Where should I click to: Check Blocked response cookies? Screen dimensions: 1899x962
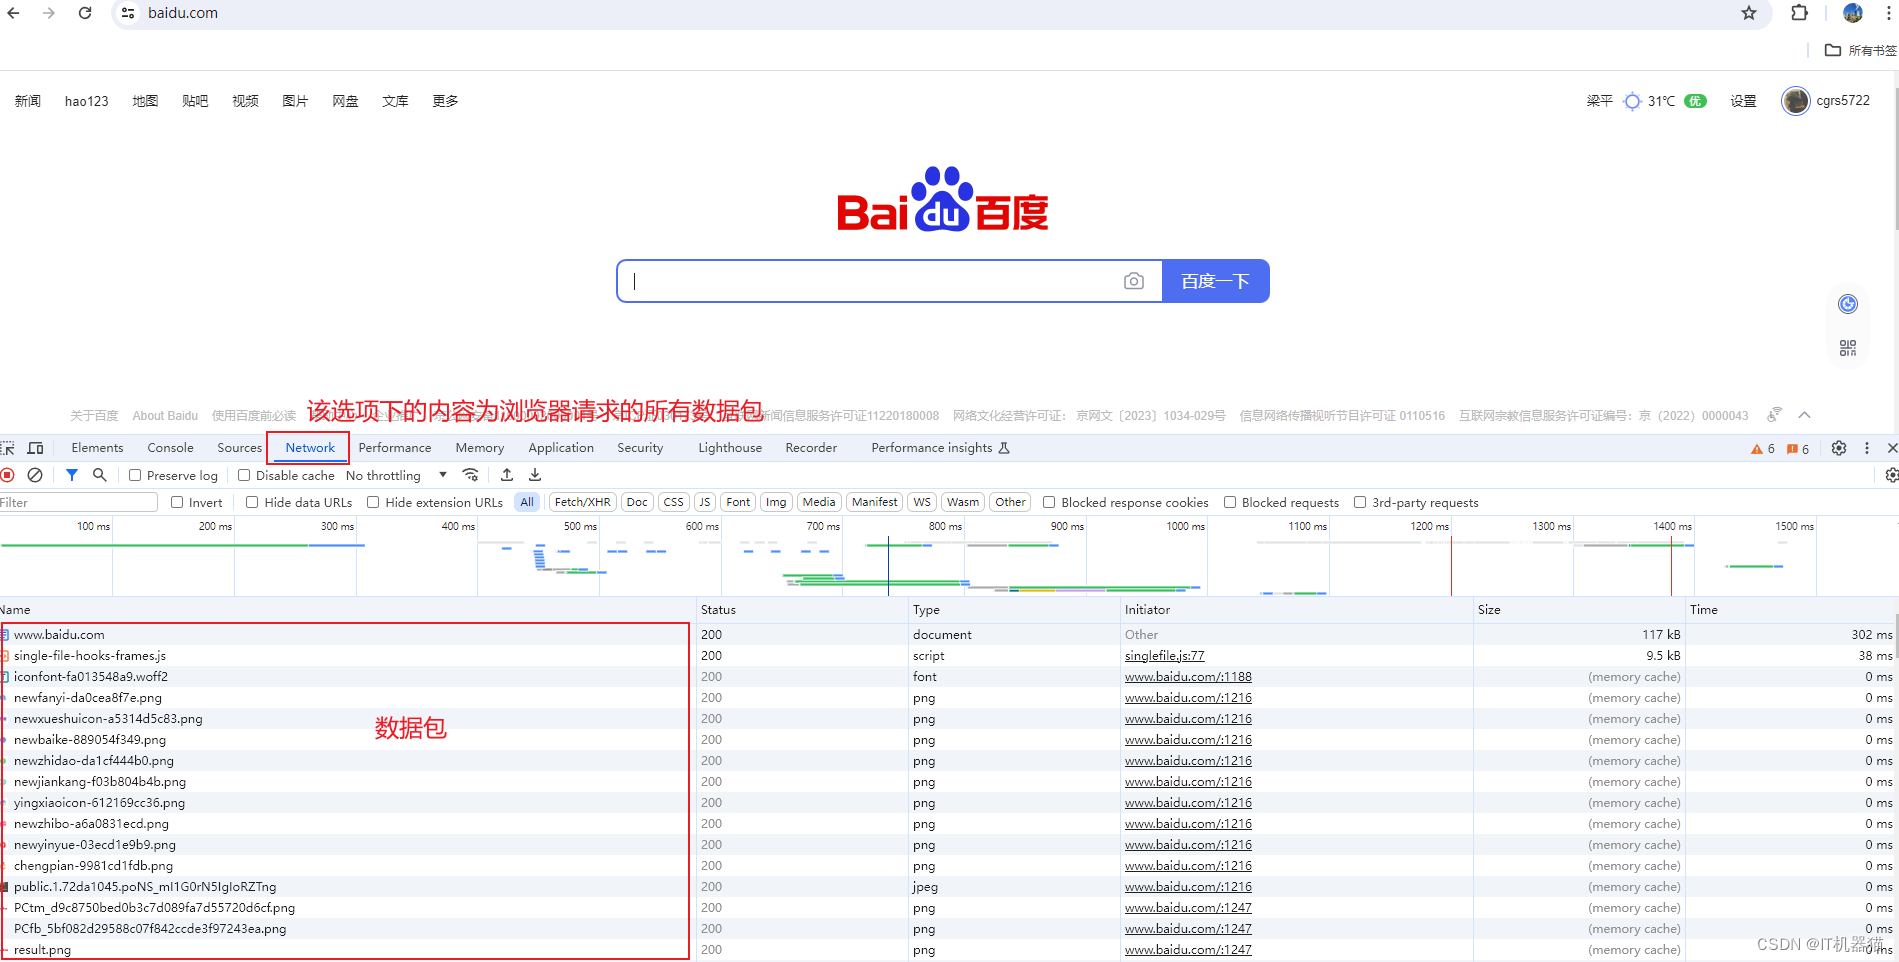1049,502
